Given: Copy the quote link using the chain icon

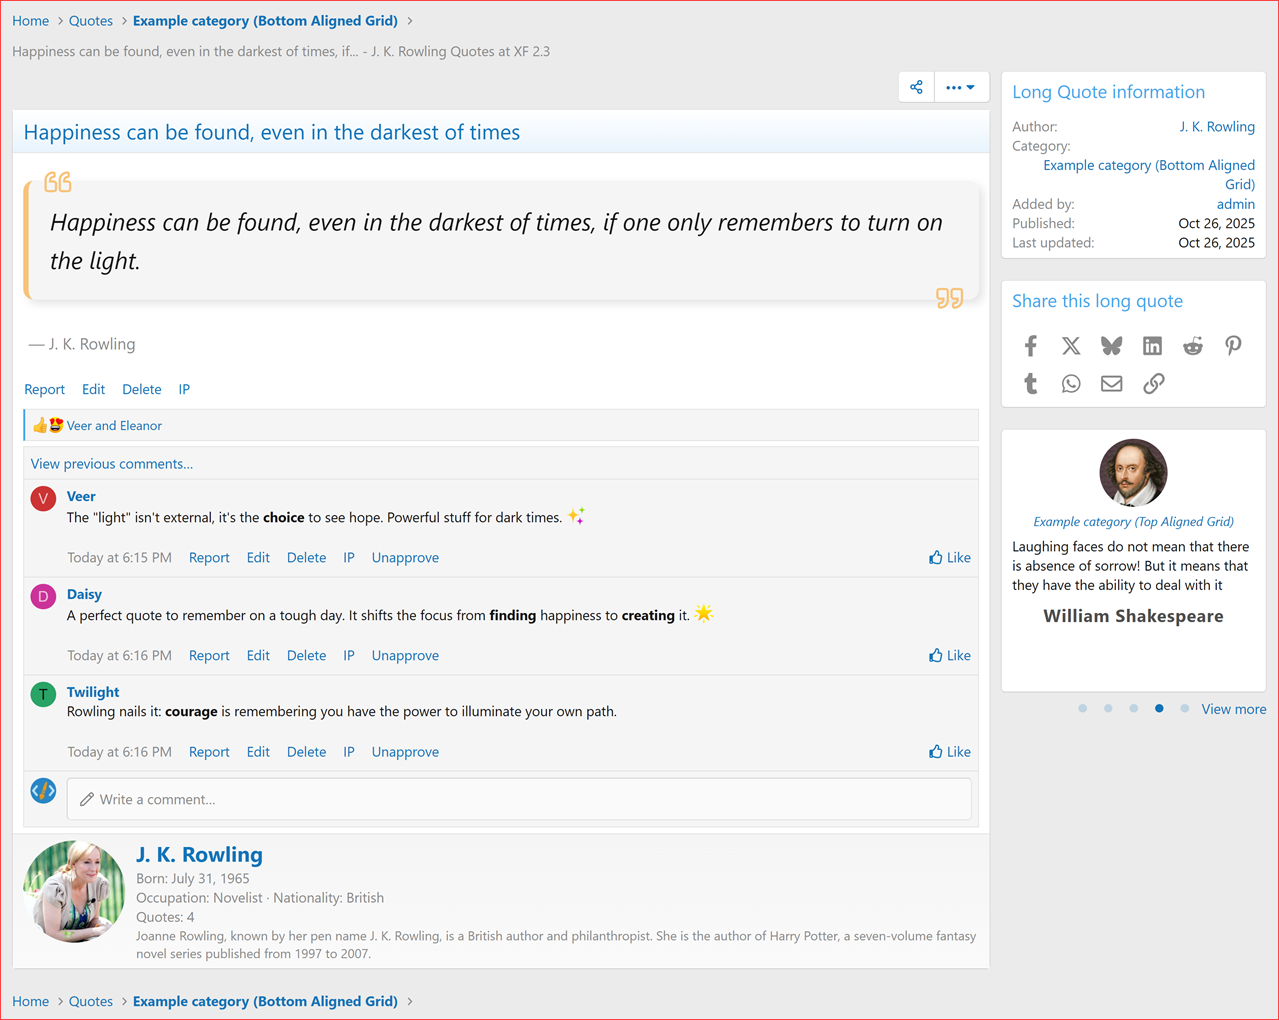Looking at the screenshot, I should tap(1154, 383).
